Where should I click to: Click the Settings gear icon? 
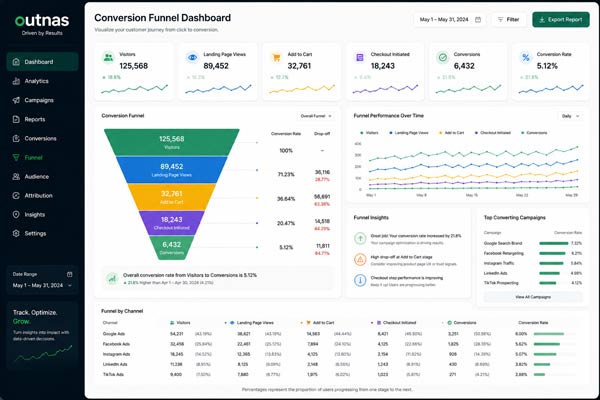[x=16, y=233]
